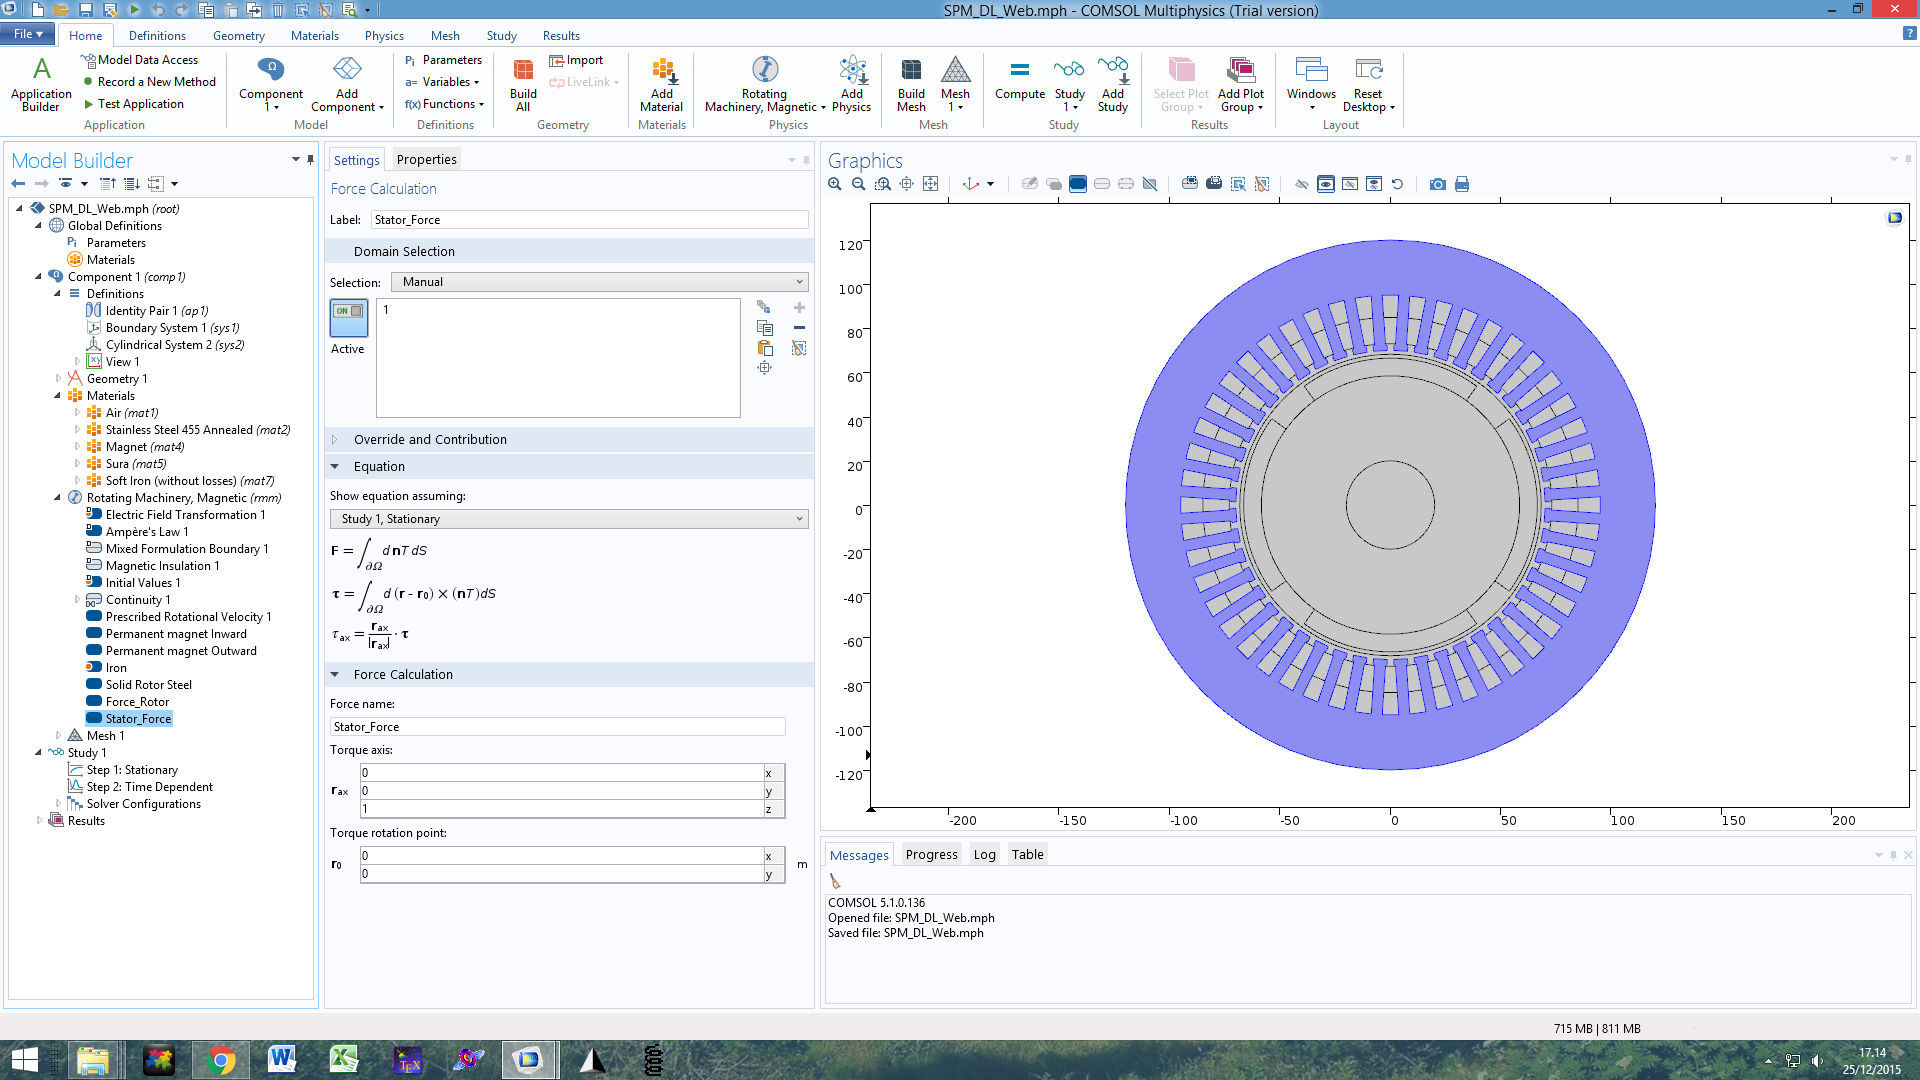This screenshot has height=1080, width=1920.
Task: Toggle the reset hiding icon in Graphics
Action: tap(1397, 184)
